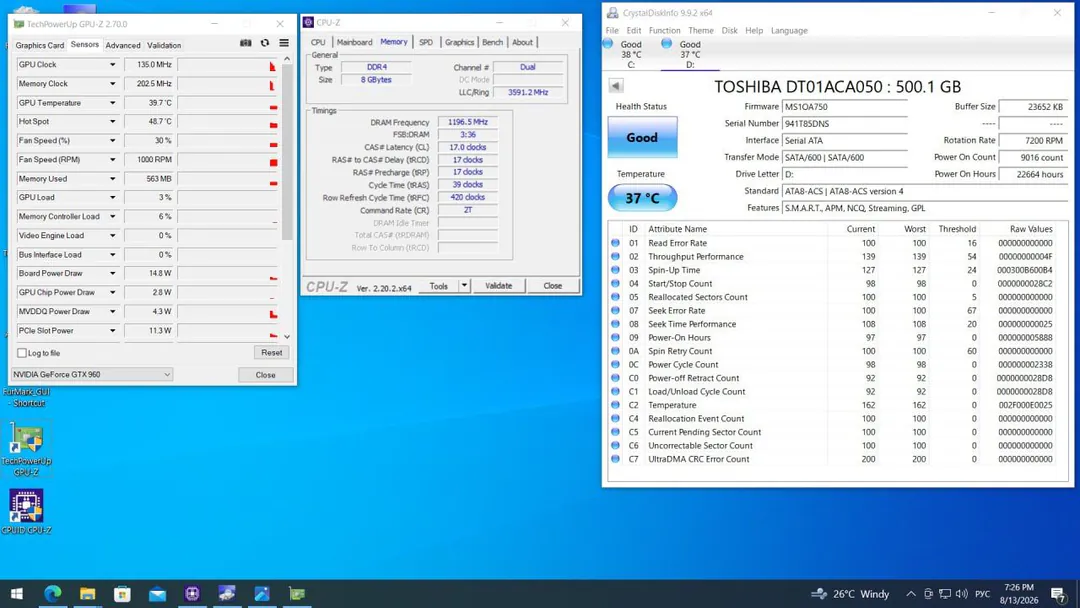
Task: Open the TechPowerUp GPU-Z desktop shortcut
Action: [x=26, y=448]
